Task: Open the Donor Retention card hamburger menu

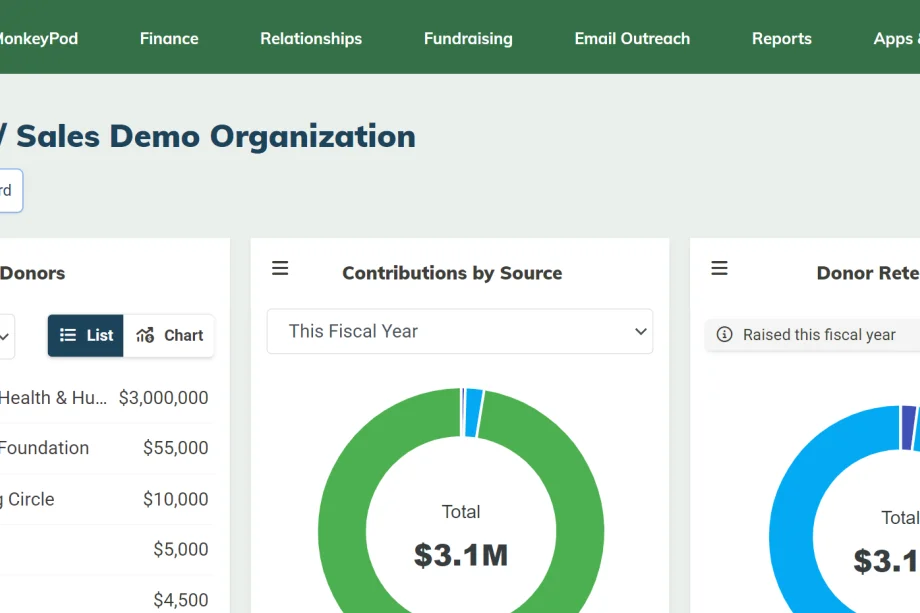Action: [x=719, y=269]
